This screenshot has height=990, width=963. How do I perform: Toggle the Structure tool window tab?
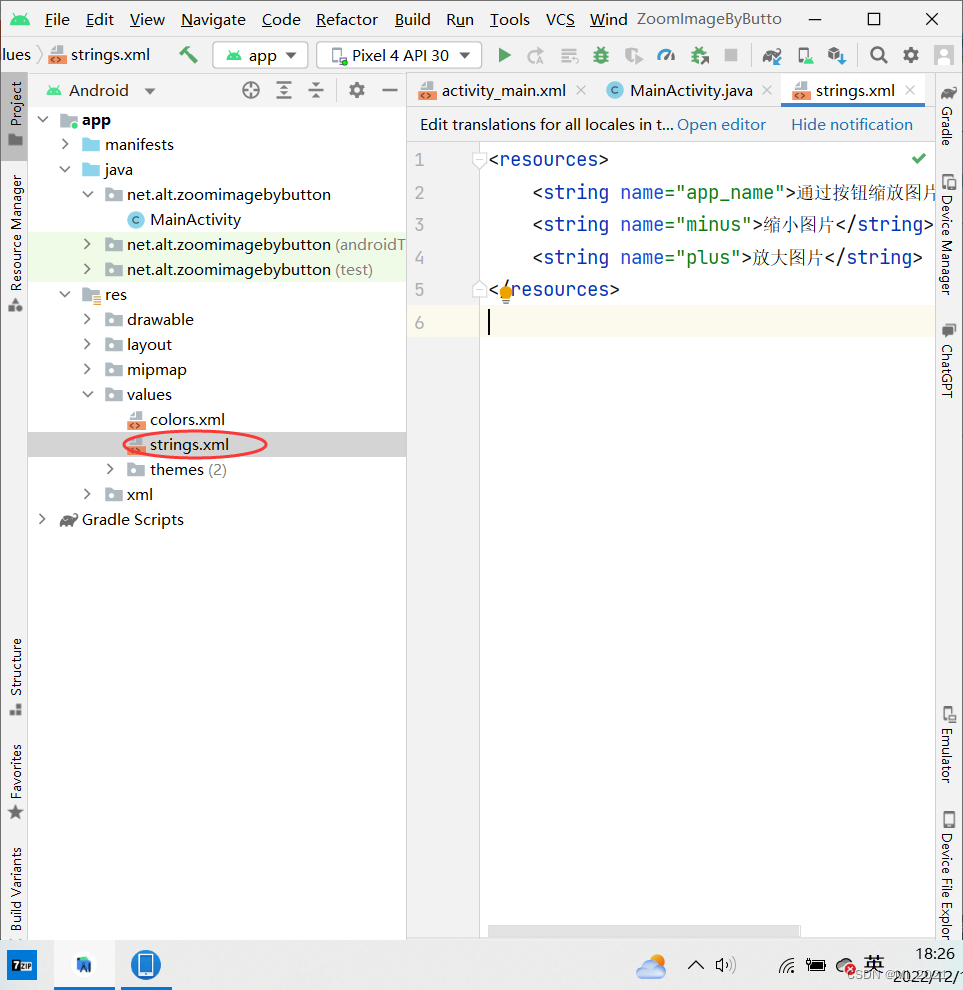point(15,677)
